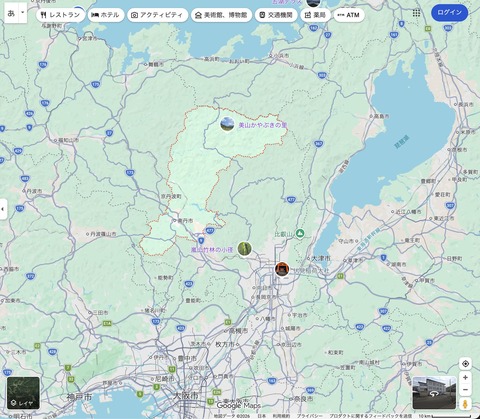Zoom out with the minus button
The width and height of the screenshot is (480, 419).
point(465,389)
